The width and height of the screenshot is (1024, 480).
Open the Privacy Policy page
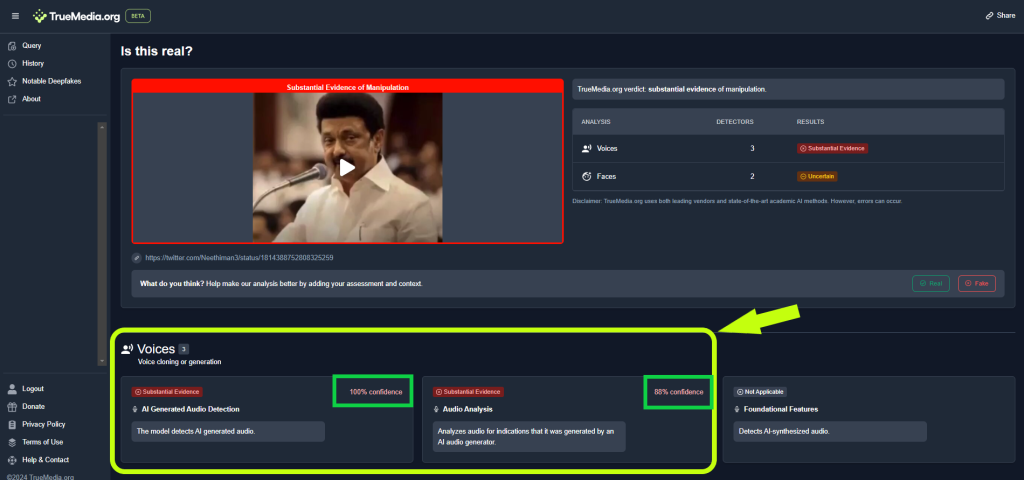[44, 424]
